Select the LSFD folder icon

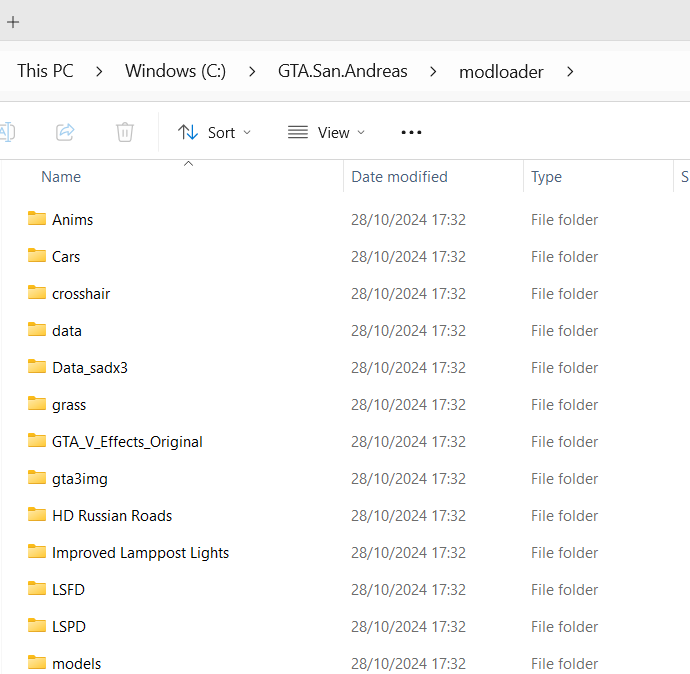coord(37,588)
